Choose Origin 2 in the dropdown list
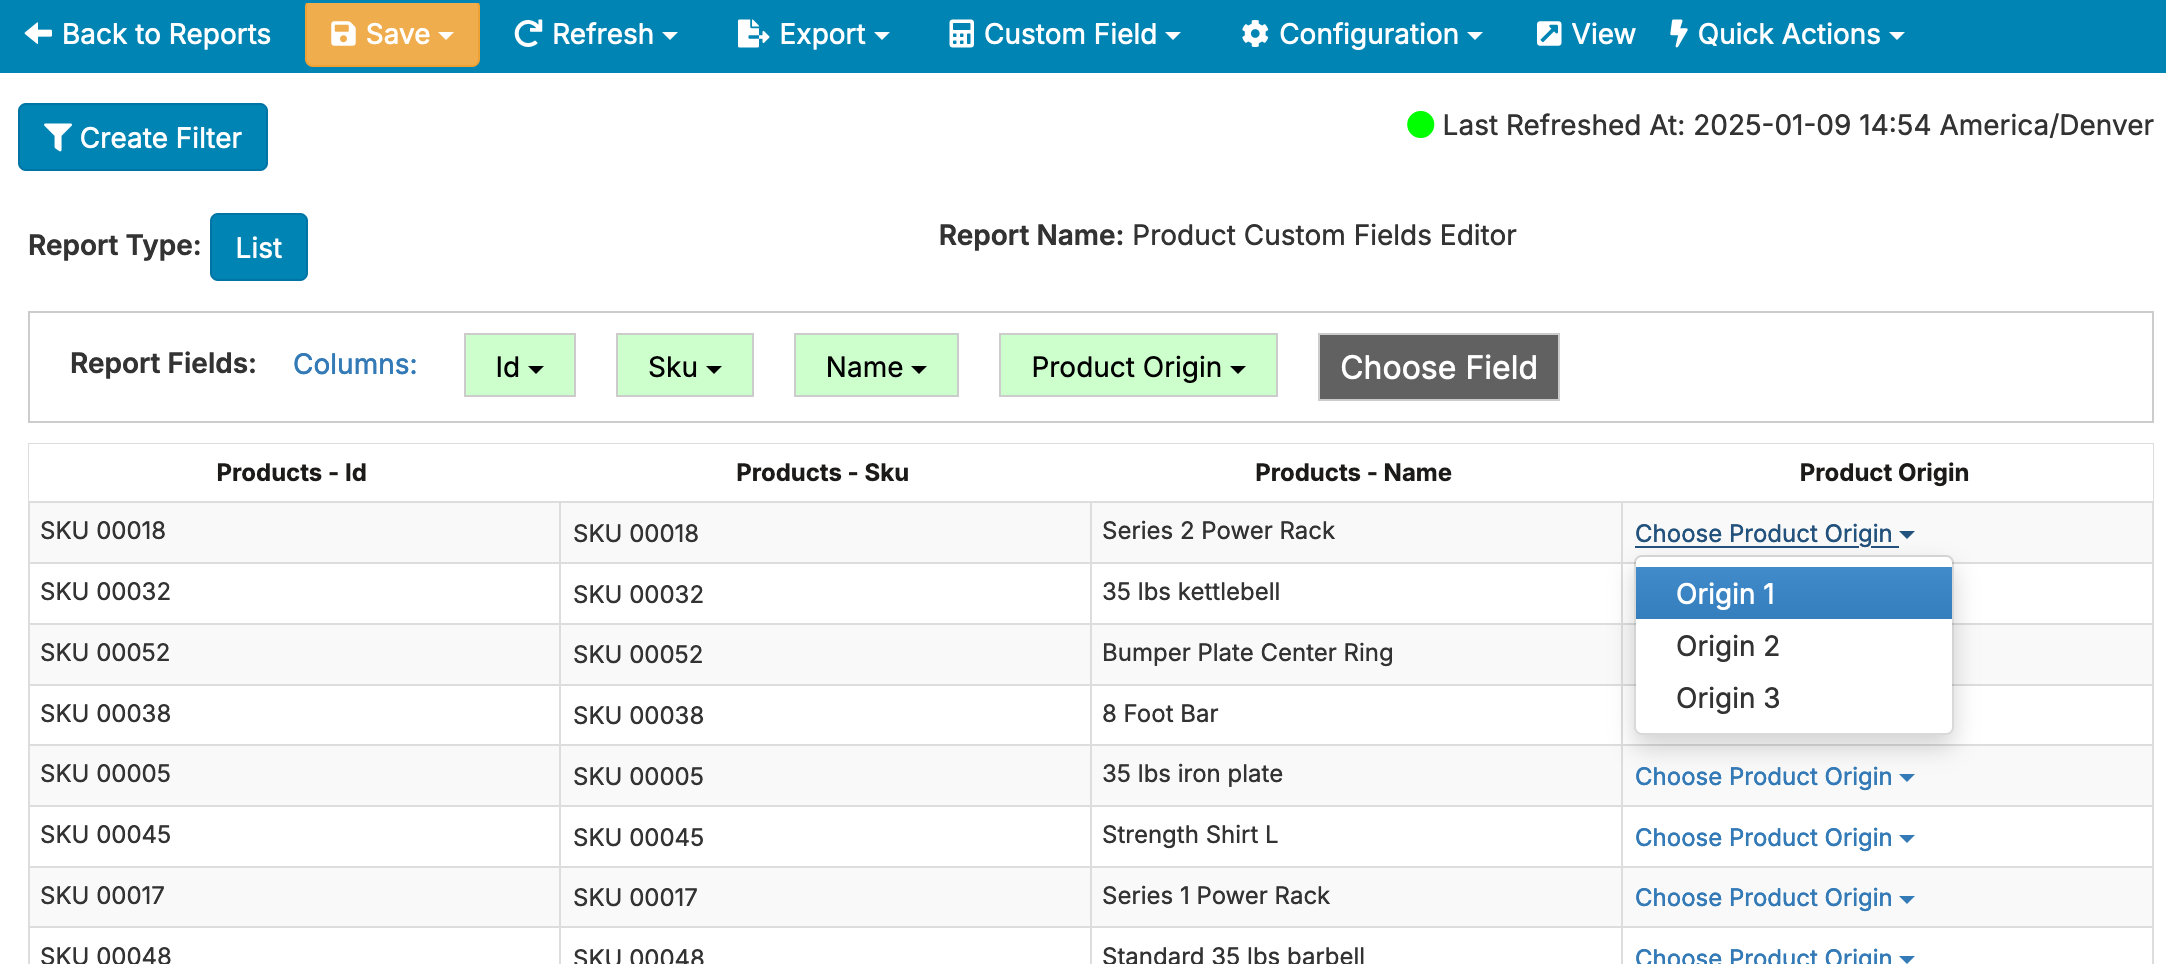 (1727, 646)
